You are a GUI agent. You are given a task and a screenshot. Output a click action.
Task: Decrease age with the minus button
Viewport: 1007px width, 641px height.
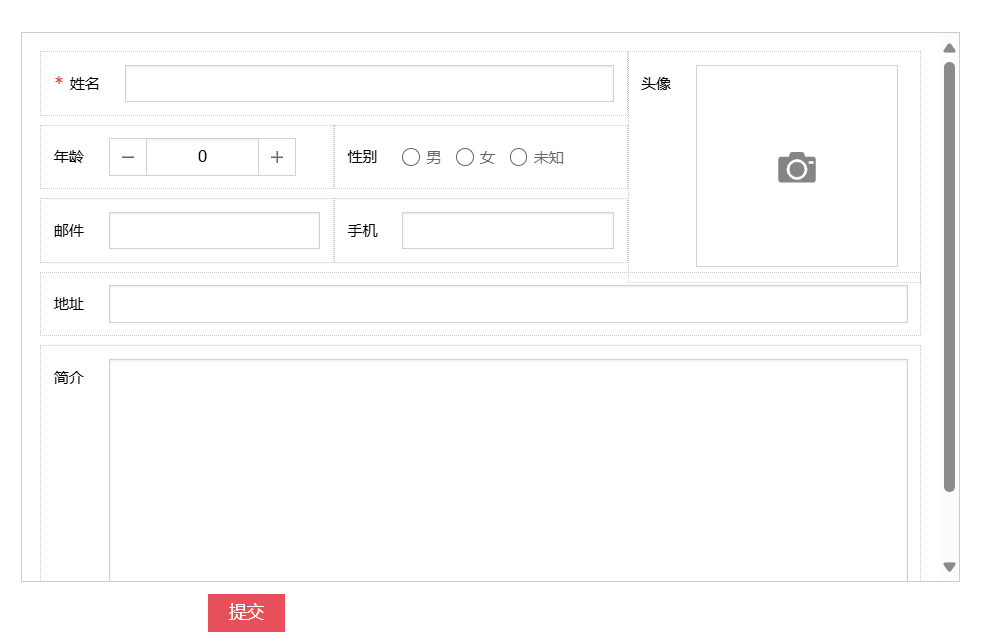pos(128,157)
